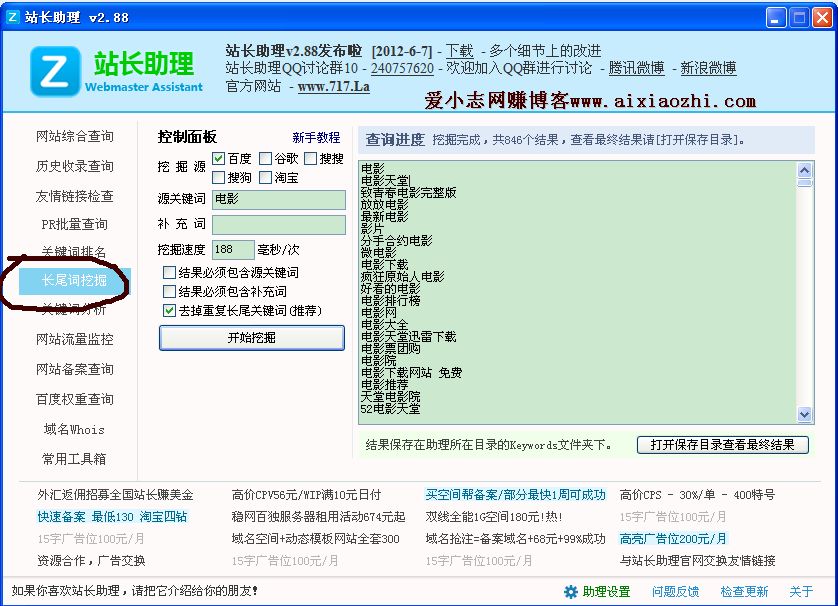Check the 结果必须包含补充词 option

click(x=169, y=291)
